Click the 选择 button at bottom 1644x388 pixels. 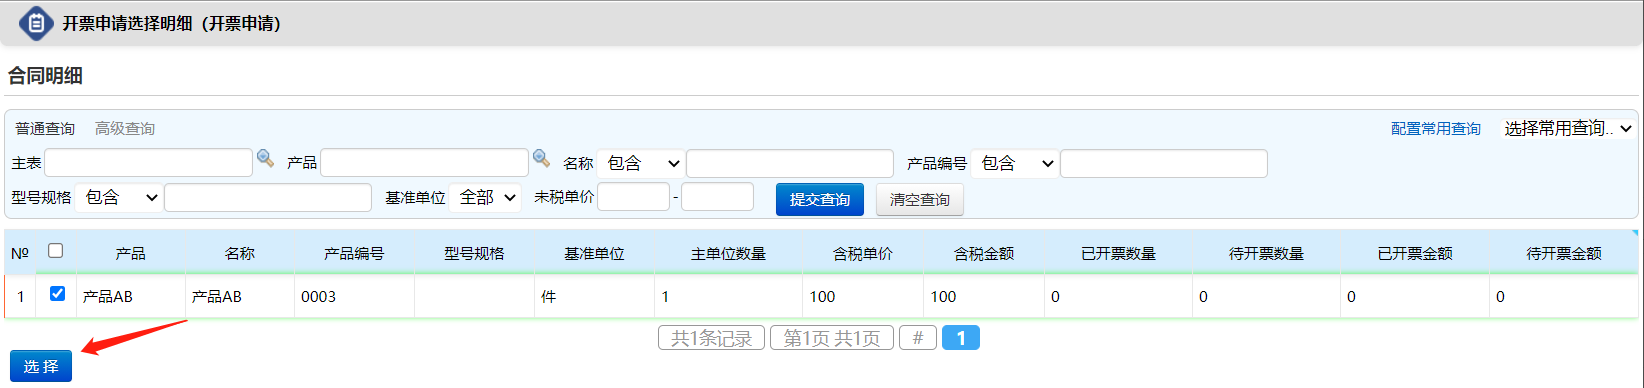click(x=41, y=366)
